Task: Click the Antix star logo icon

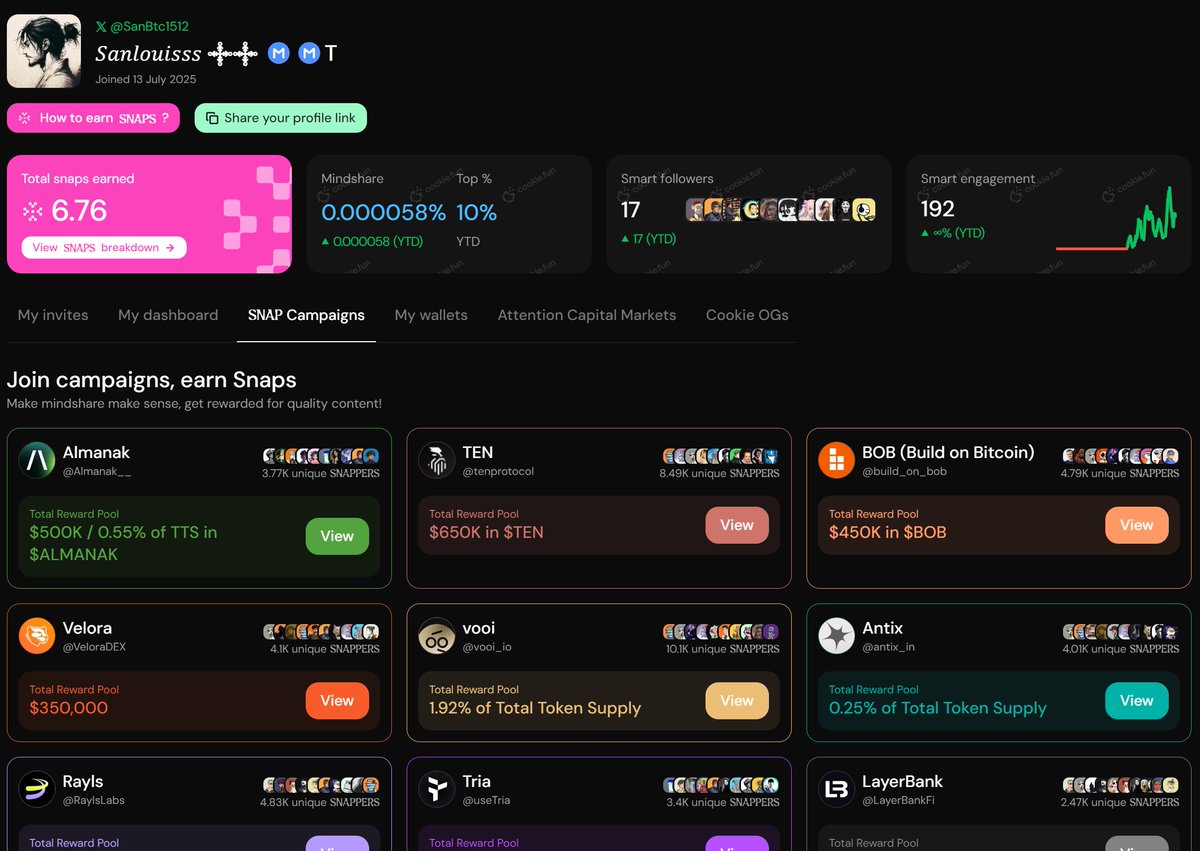Action: tap(837, 636)
